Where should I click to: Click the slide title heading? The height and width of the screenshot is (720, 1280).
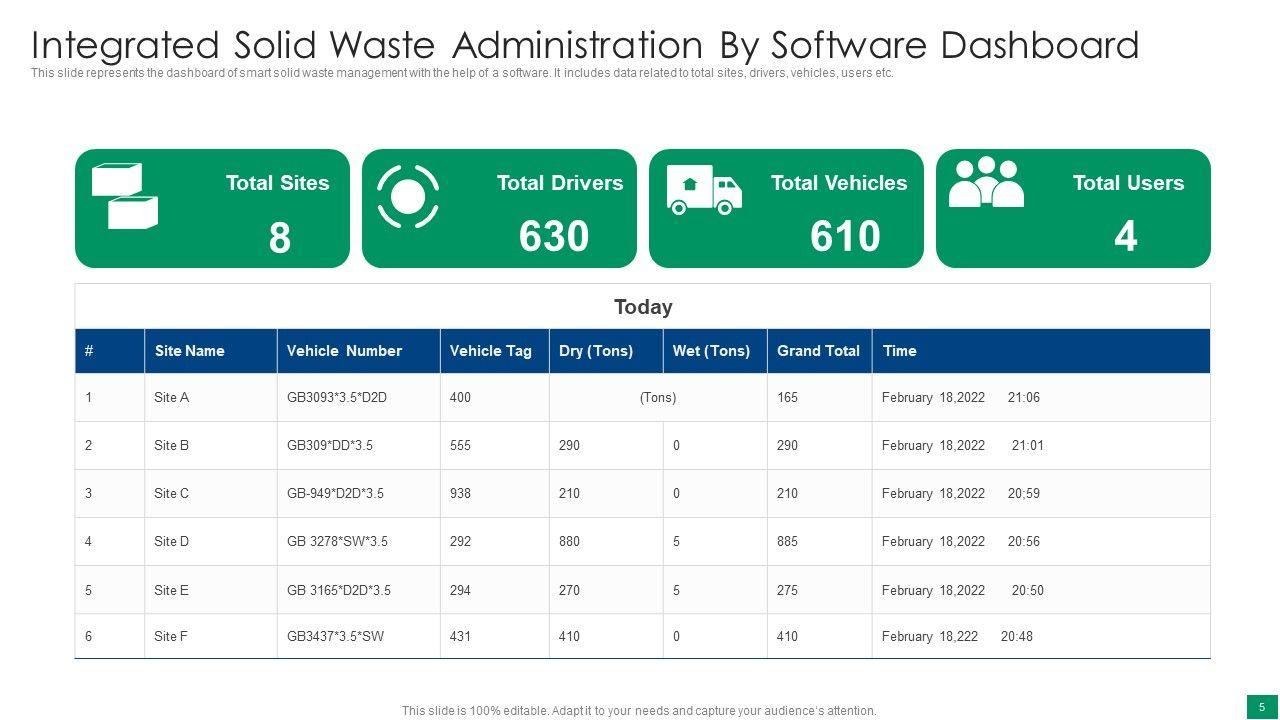[x=585, y=46]
